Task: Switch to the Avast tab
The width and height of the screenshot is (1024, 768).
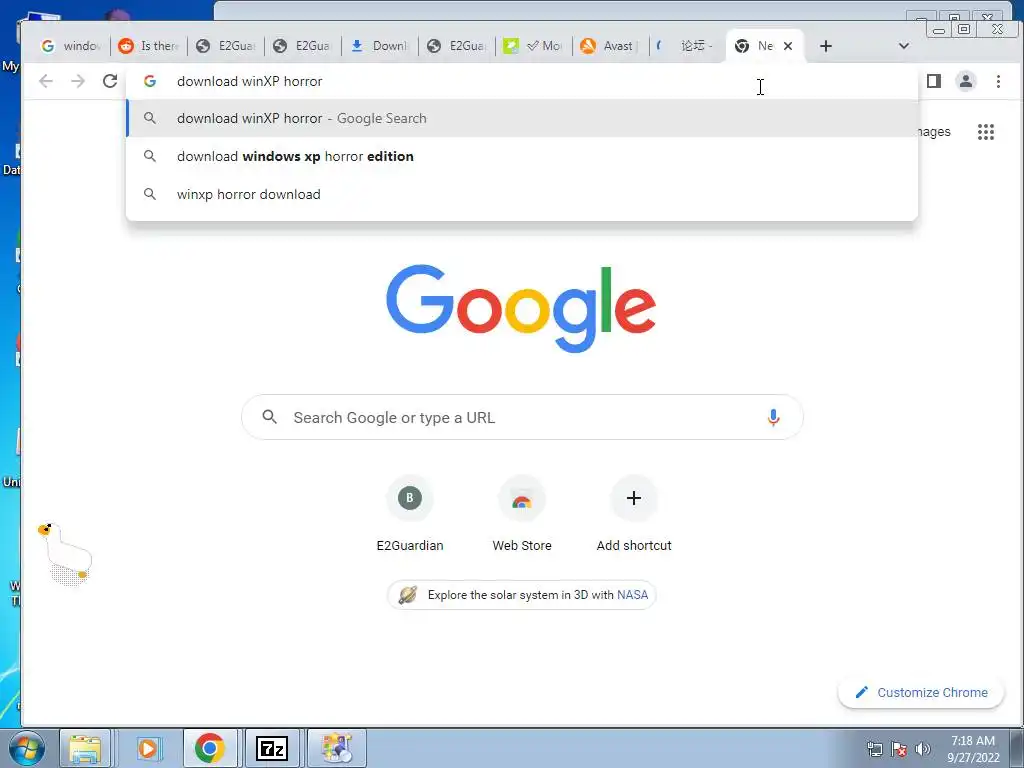Action: (x=611, y=46)
